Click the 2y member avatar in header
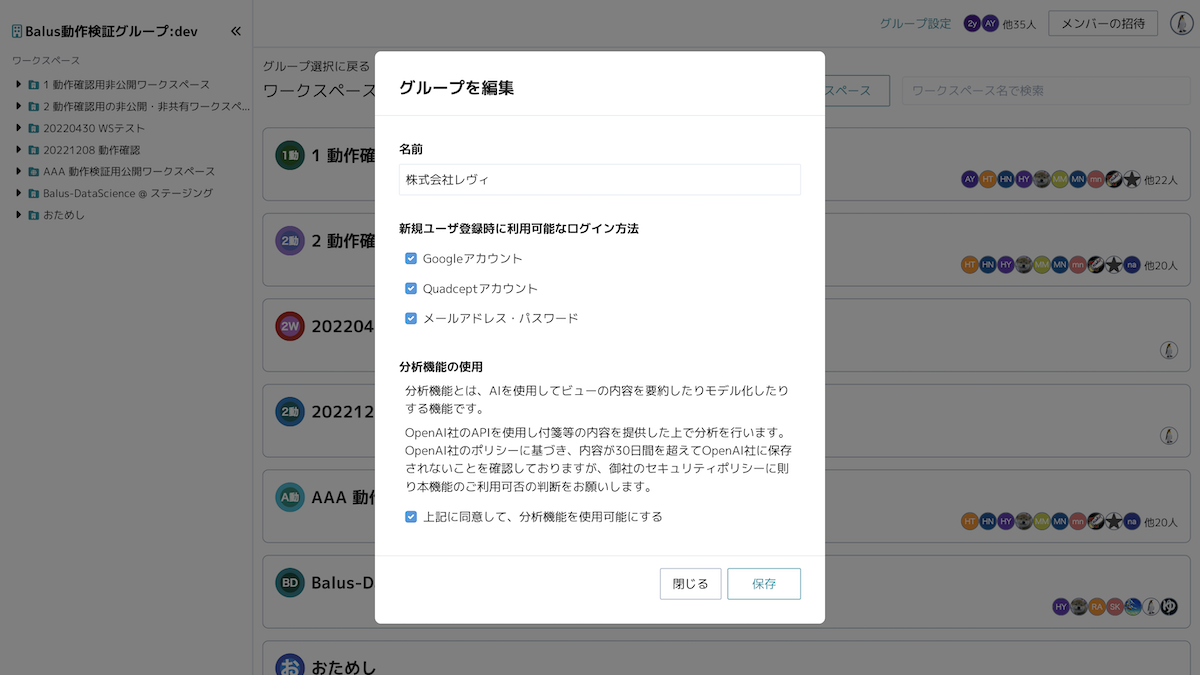The height and width of the screenshot is (675, 1200). [x=972, y=23]
